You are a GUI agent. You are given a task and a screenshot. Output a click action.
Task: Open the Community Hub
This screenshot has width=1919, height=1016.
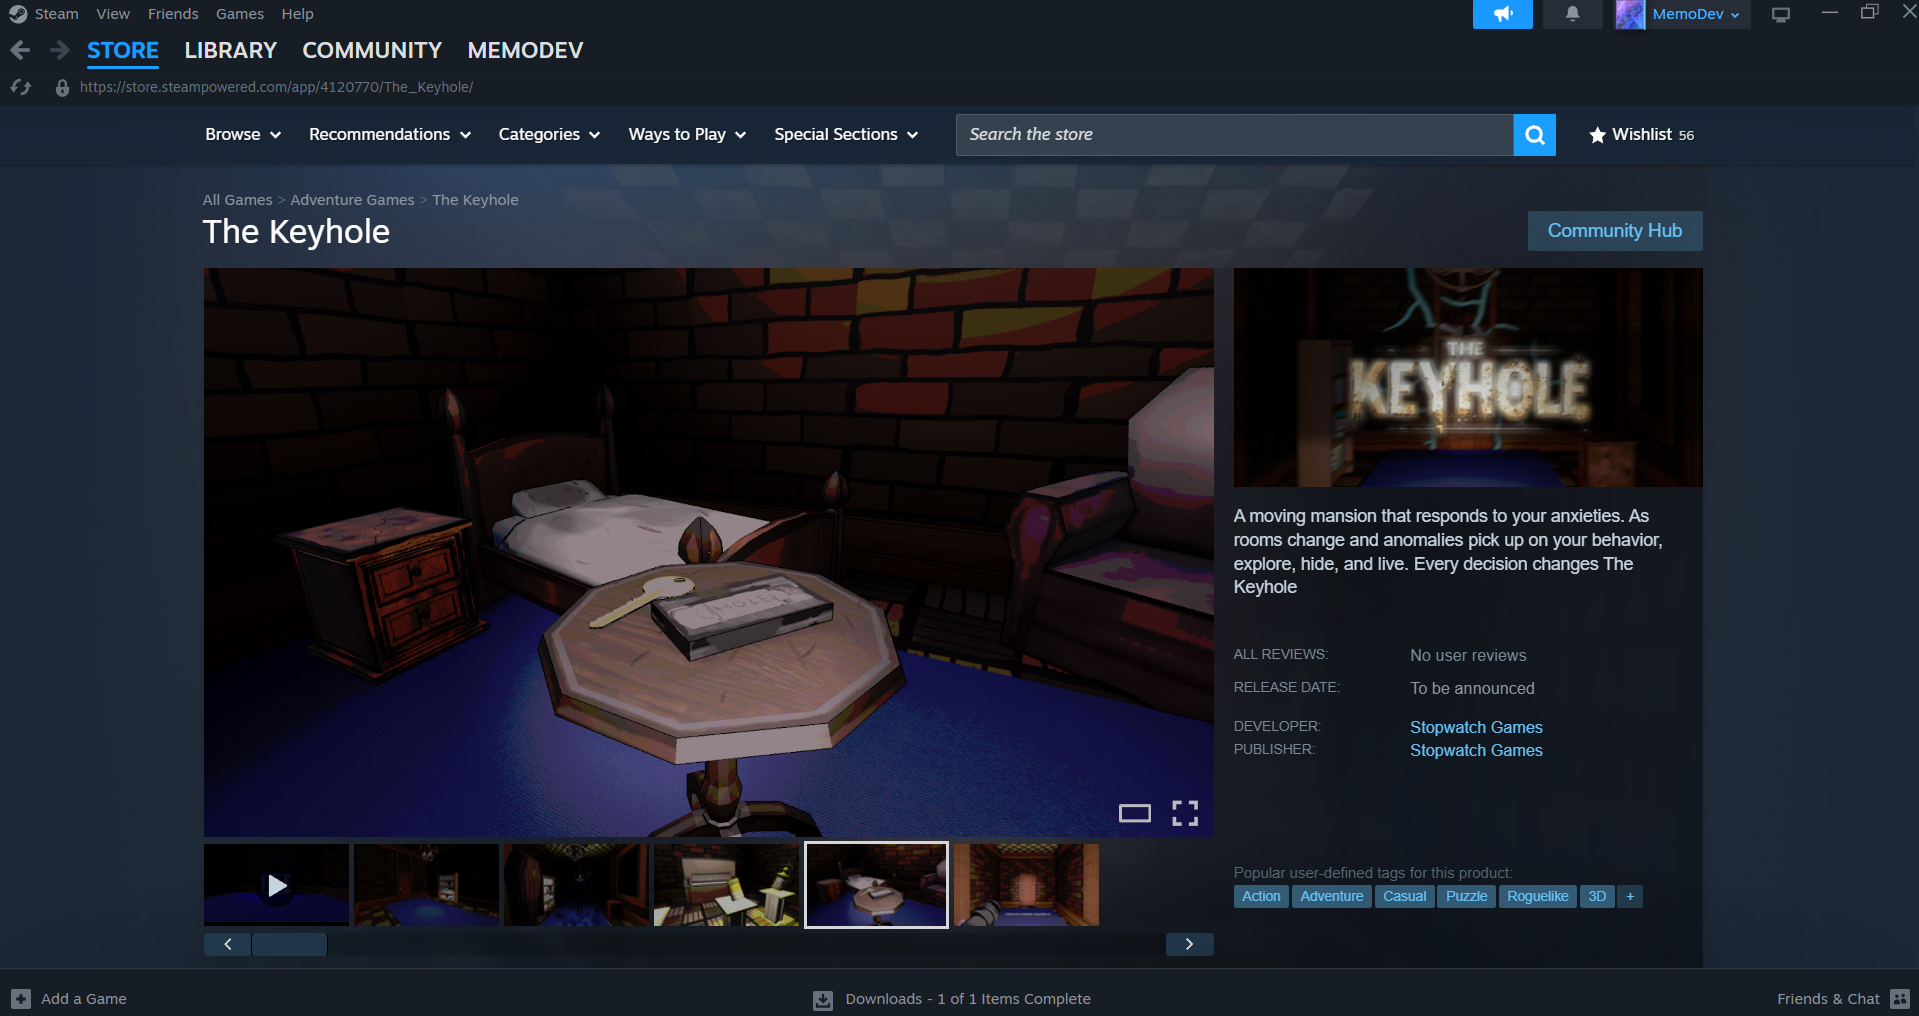tap(1614, 231)
